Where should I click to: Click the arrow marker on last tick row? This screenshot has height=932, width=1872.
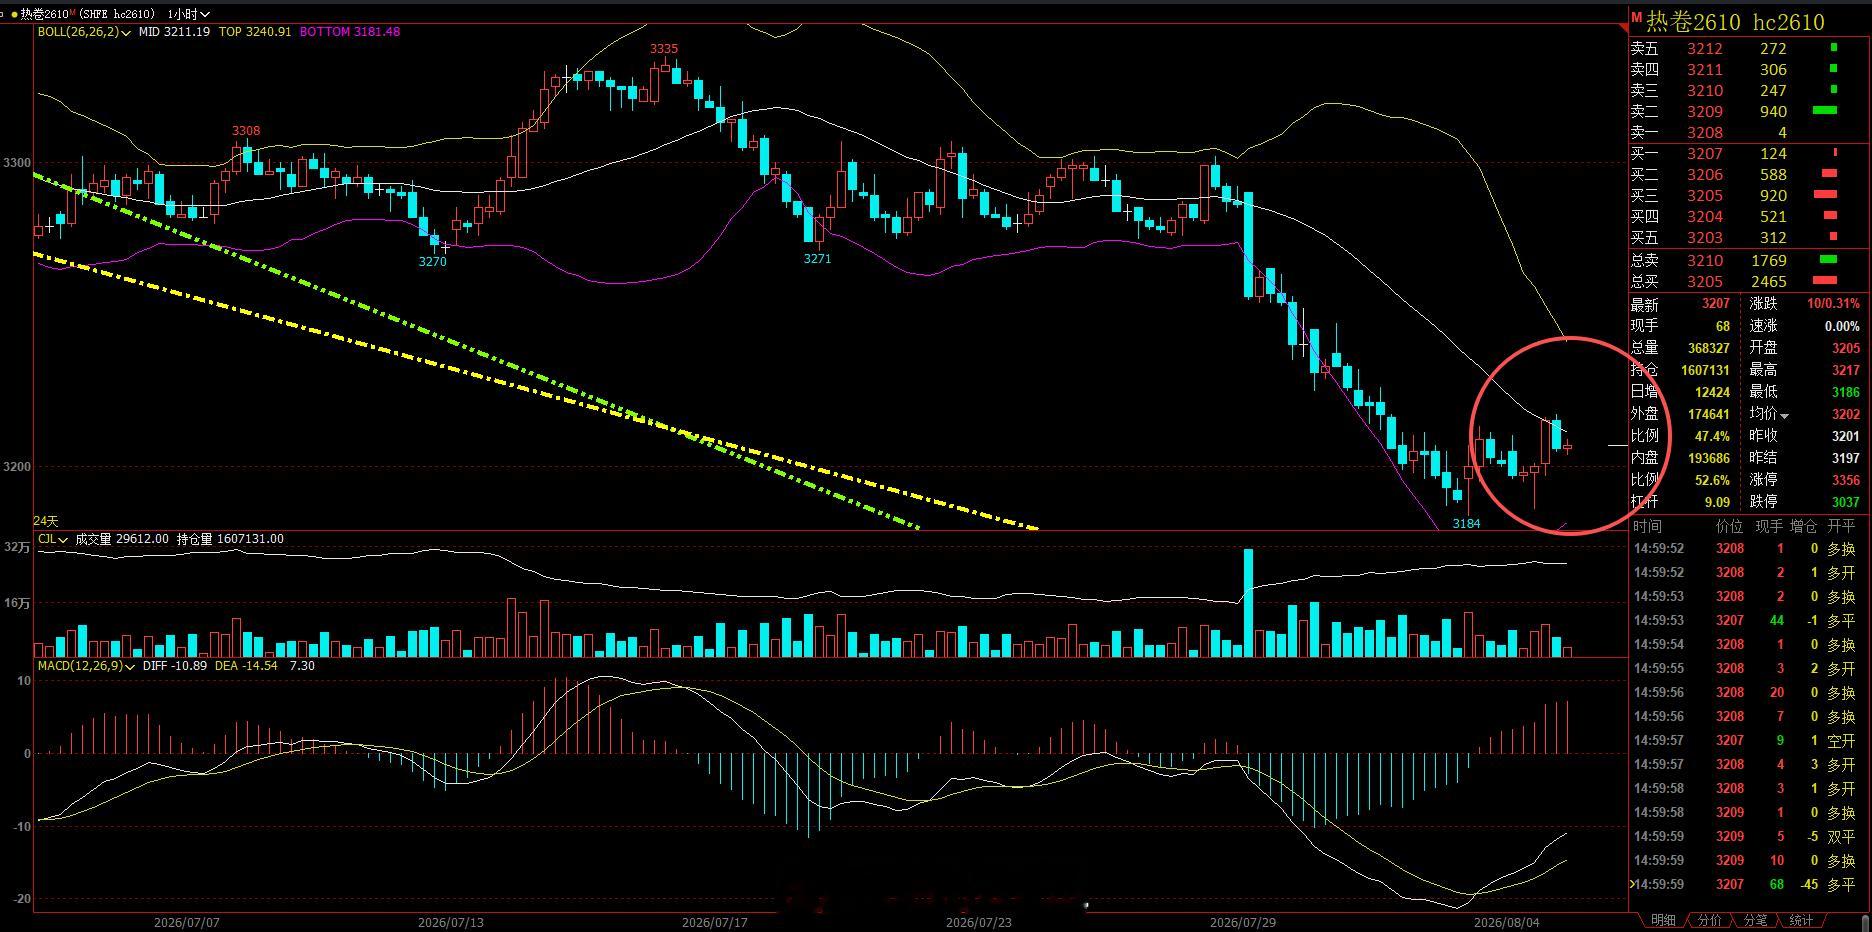click(x=1633, y=884)
